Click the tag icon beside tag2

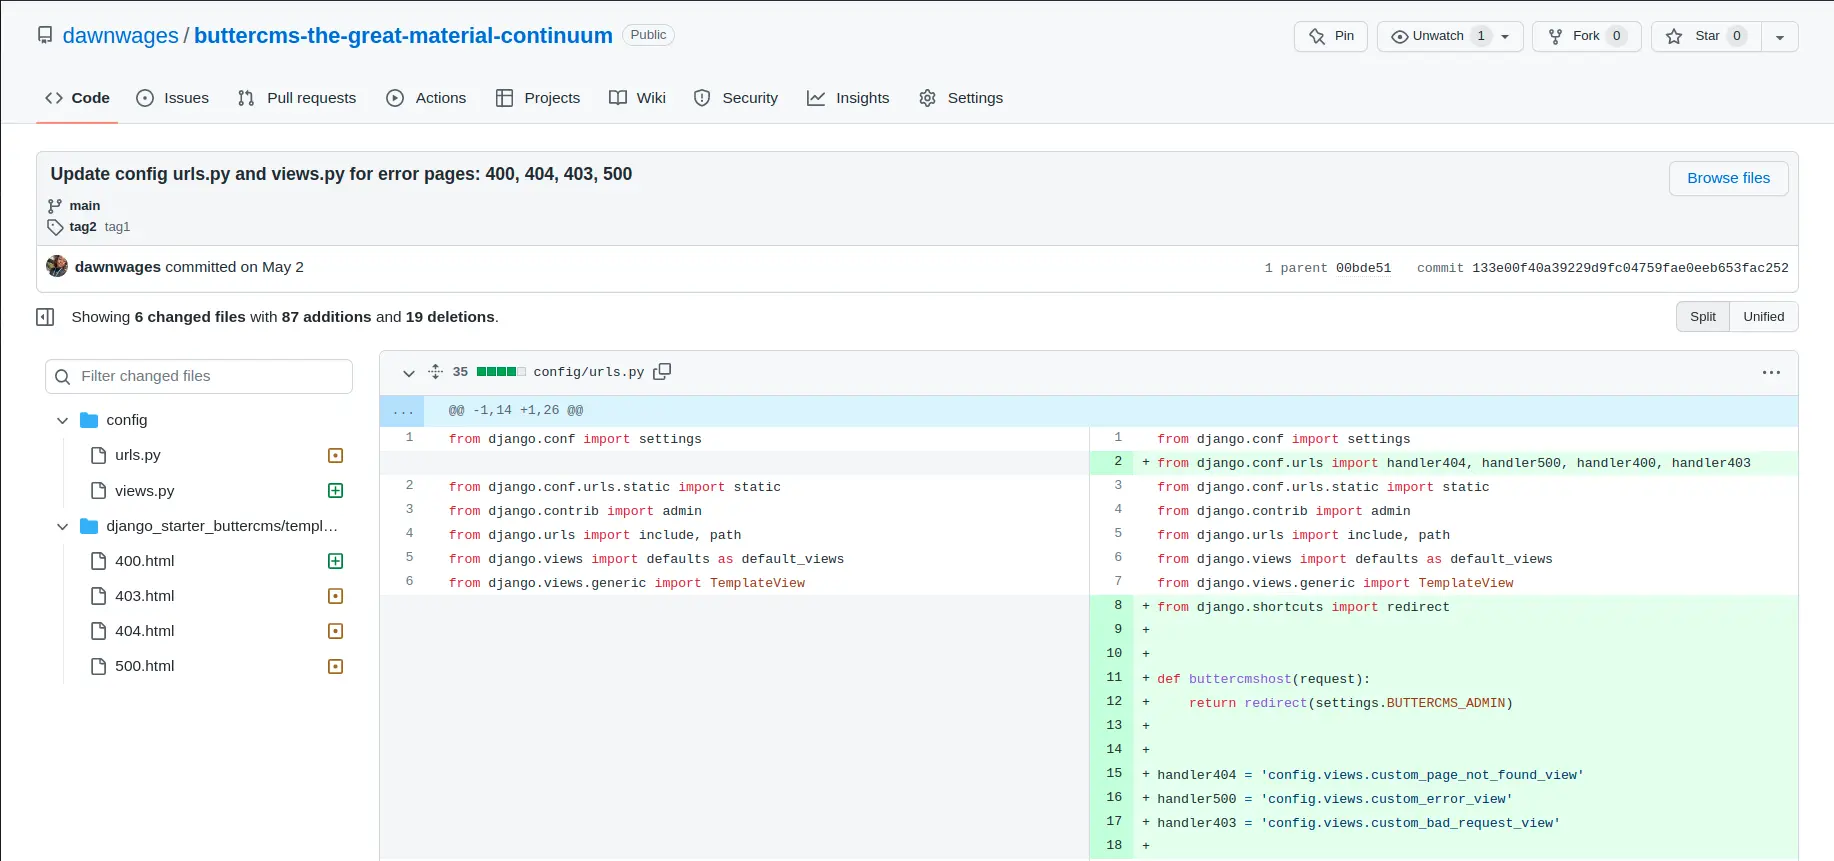pyautogui.click(x=55, y=227)
